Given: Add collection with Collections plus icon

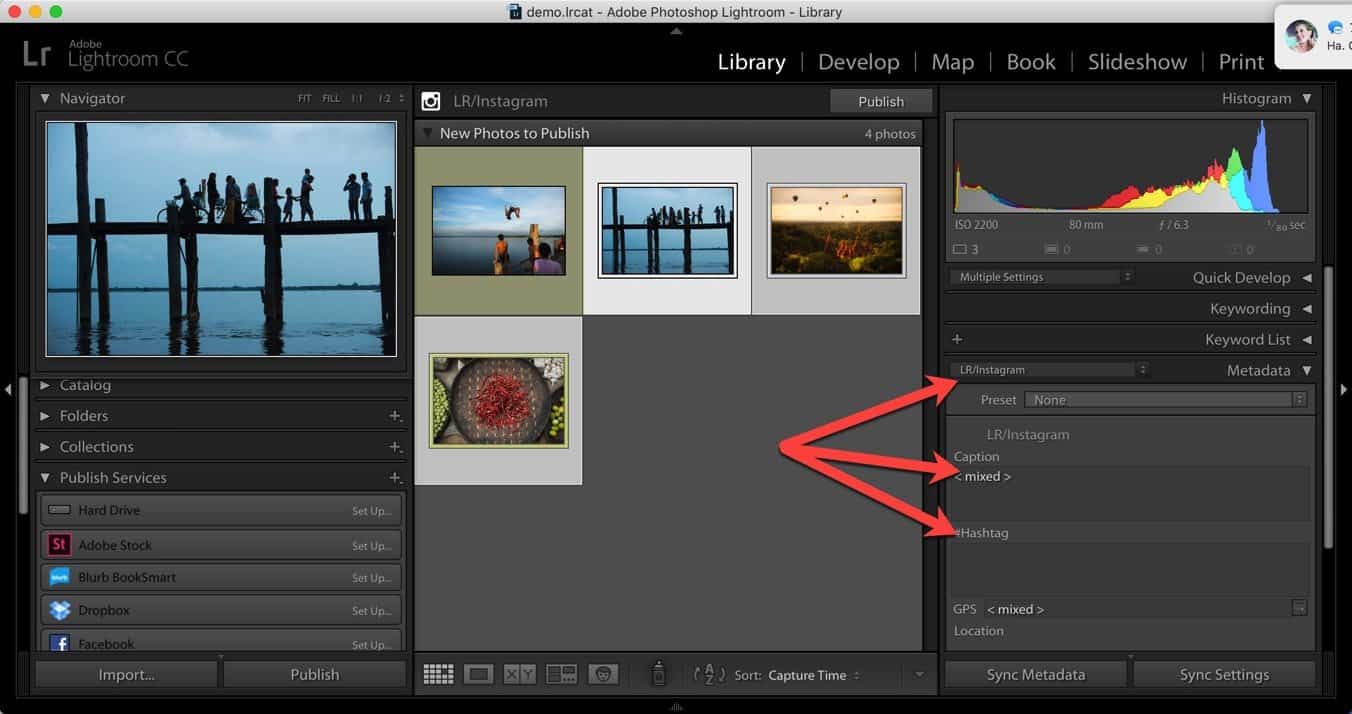Looking at the screenshot, I should pyautogui.click(x=395, y=447).
